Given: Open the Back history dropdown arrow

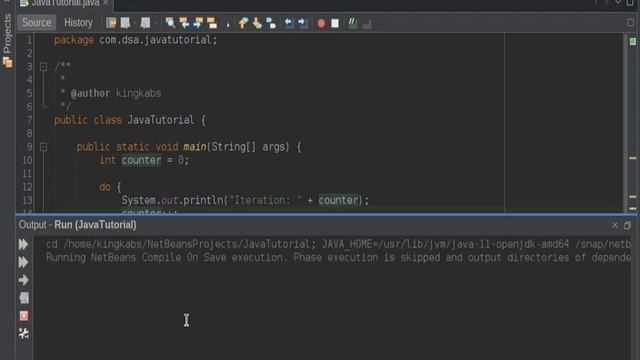Looking at the screenshot, I should 135,23.
